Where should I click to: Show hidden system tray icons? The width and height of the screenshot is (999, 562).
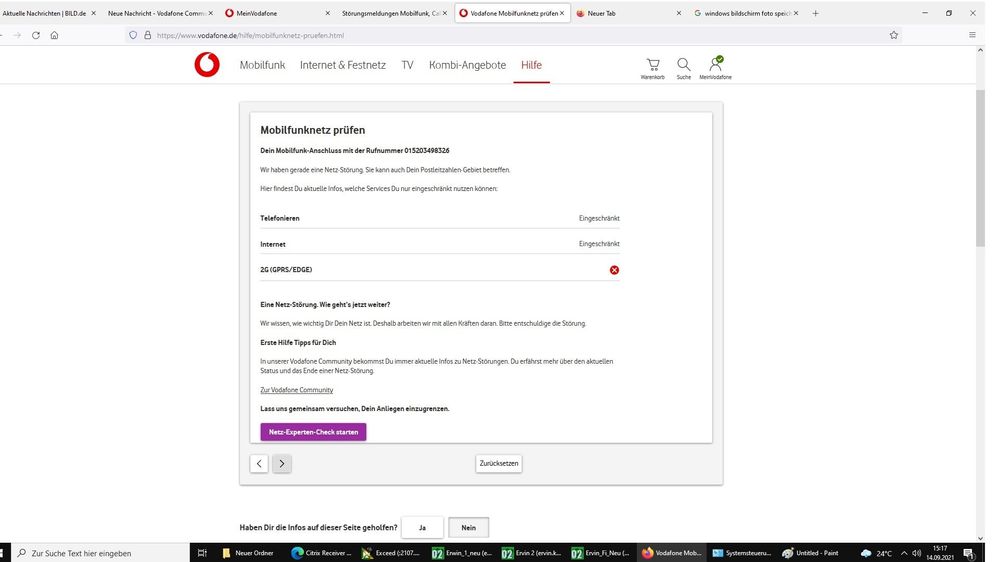click(x=903, y=553)
